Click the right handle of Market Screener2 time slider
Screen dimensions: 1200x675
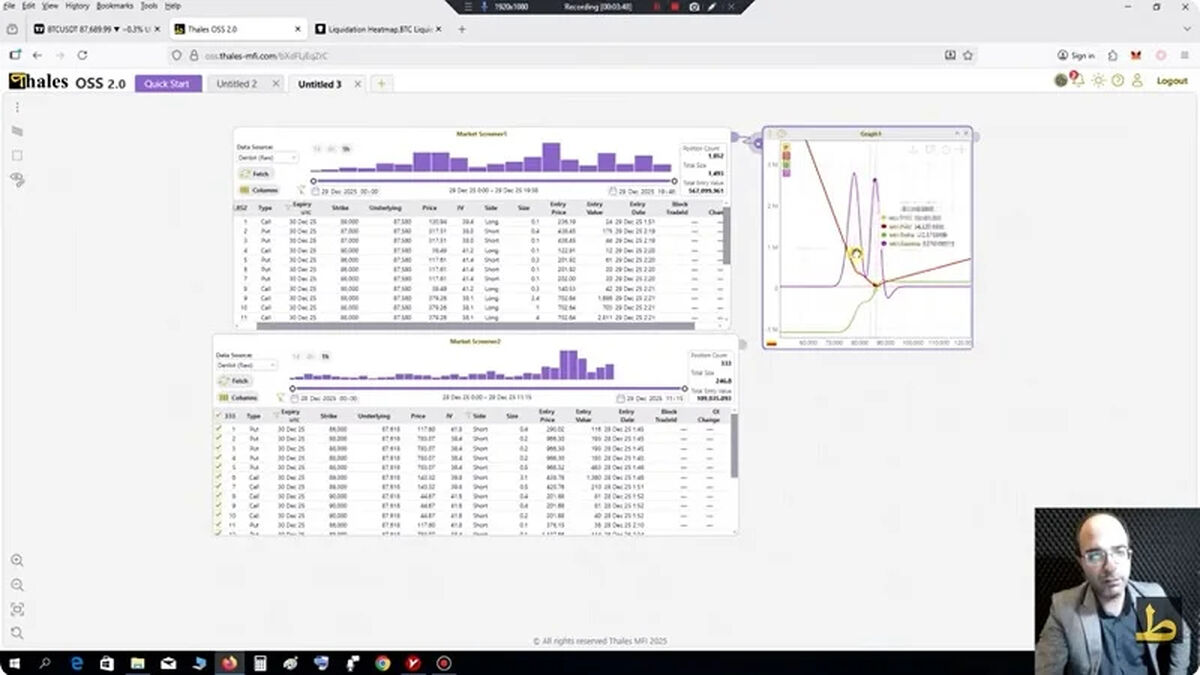pyautogui.click(x=685, y=388)
